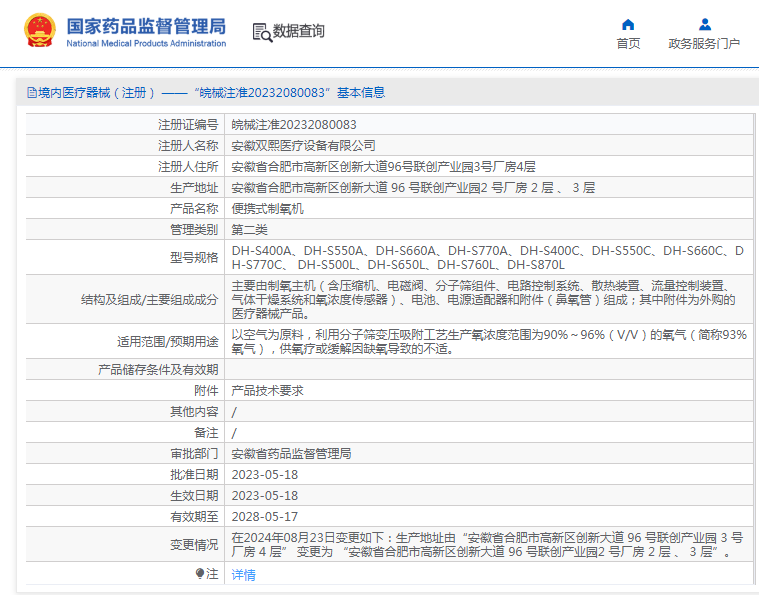
Task: Open the 首页 navigation item
Action: [628, 43]
